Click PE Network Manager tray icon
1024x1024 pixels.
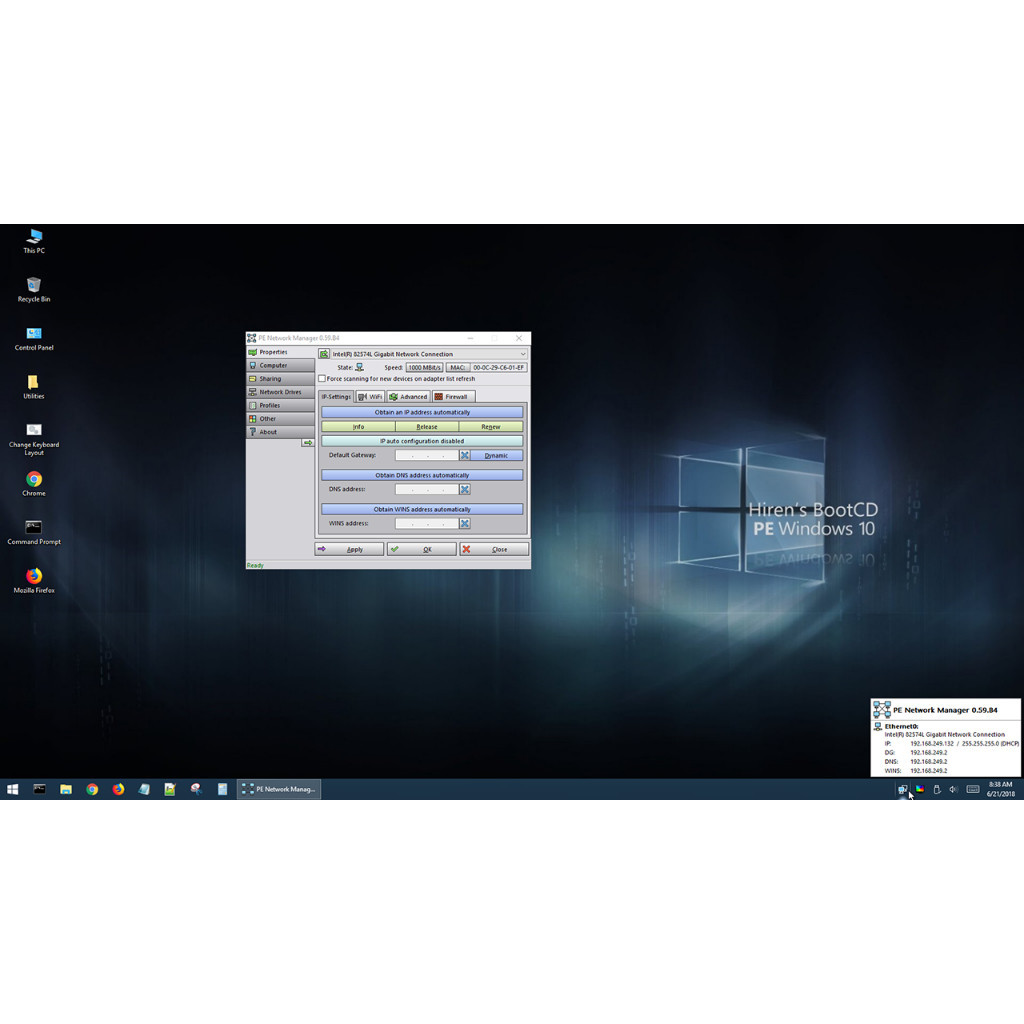pyautogui.click(x=903, y=789)
